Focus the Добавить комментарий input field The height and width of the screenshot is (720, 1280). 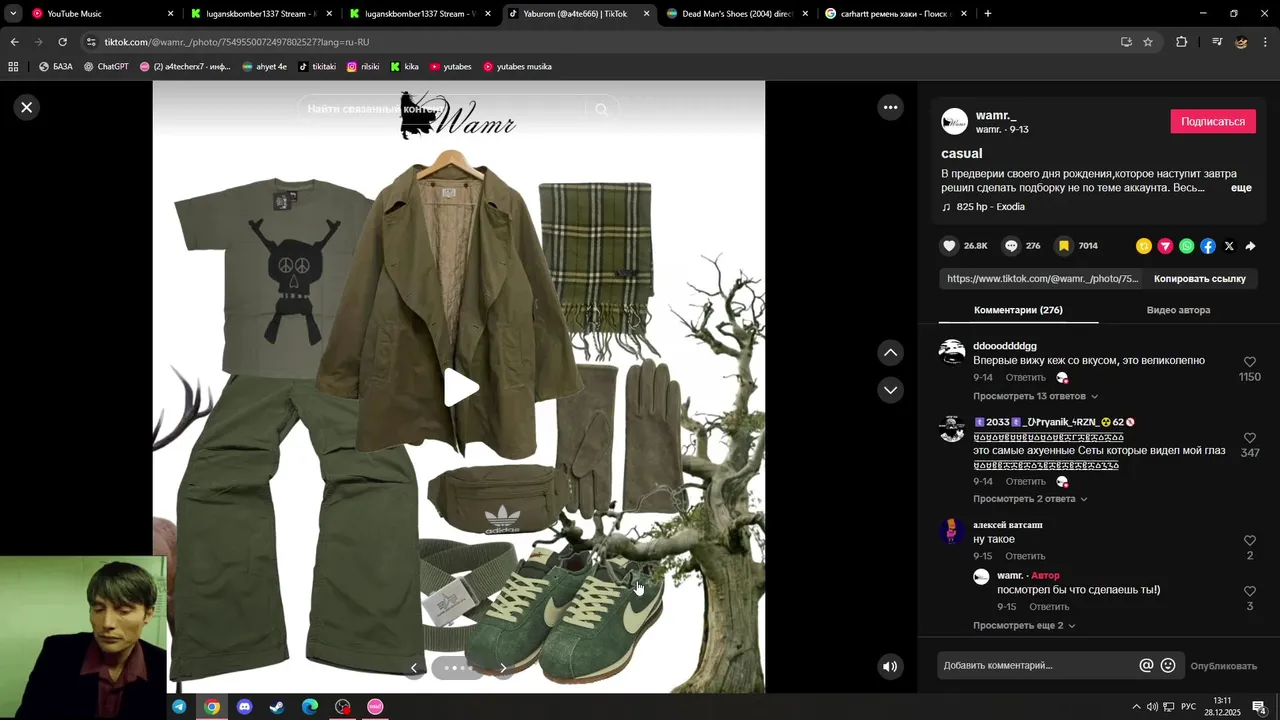pyautogui.click(x=1036, y=666)
